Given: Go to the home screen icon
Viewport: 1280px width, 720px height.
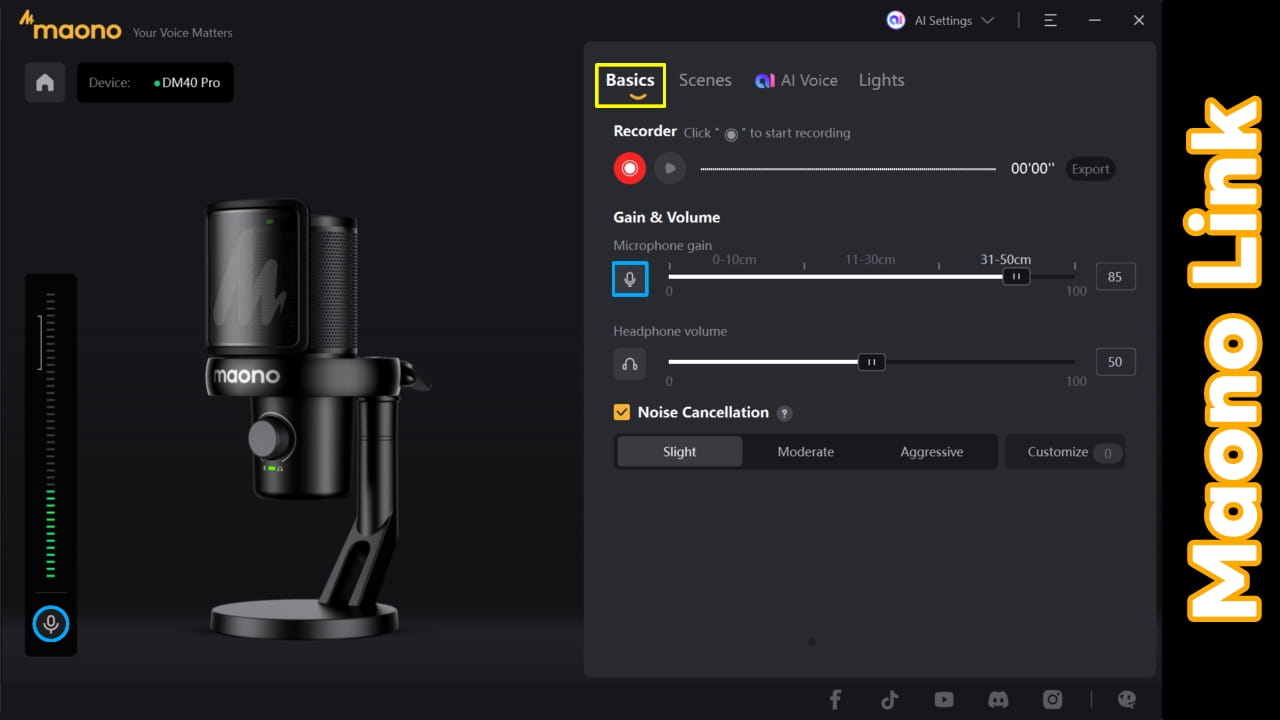Looking at the screenshot, I should (45, 83).
